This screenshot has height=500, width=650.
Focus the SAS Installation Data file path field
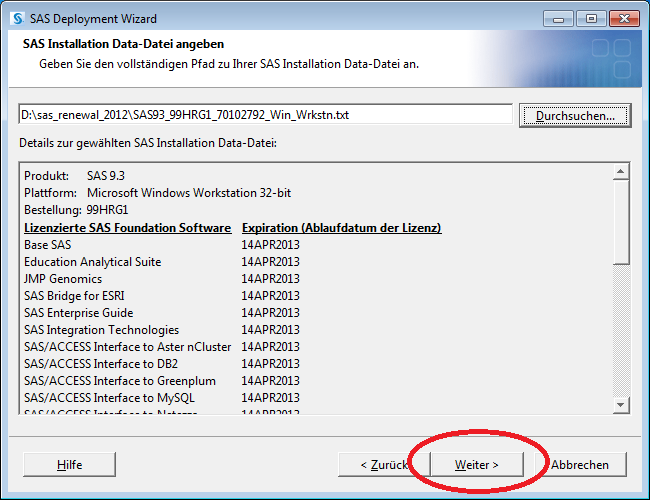click(x=265, y=114)
